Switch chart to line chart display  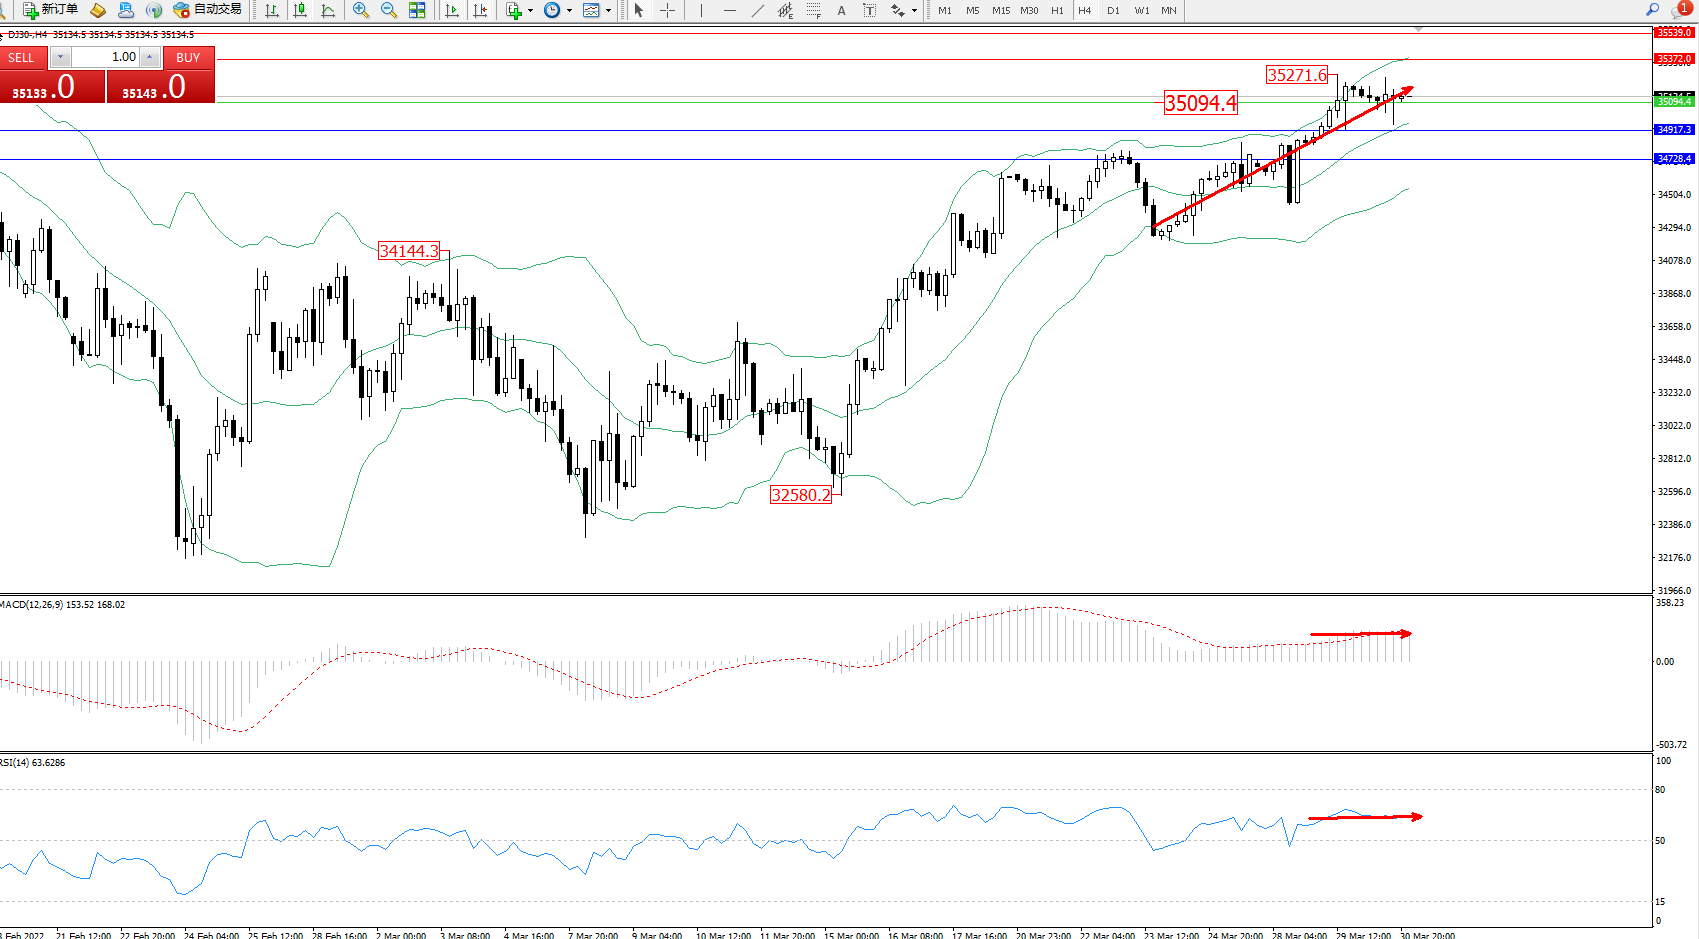pos(327,10)
